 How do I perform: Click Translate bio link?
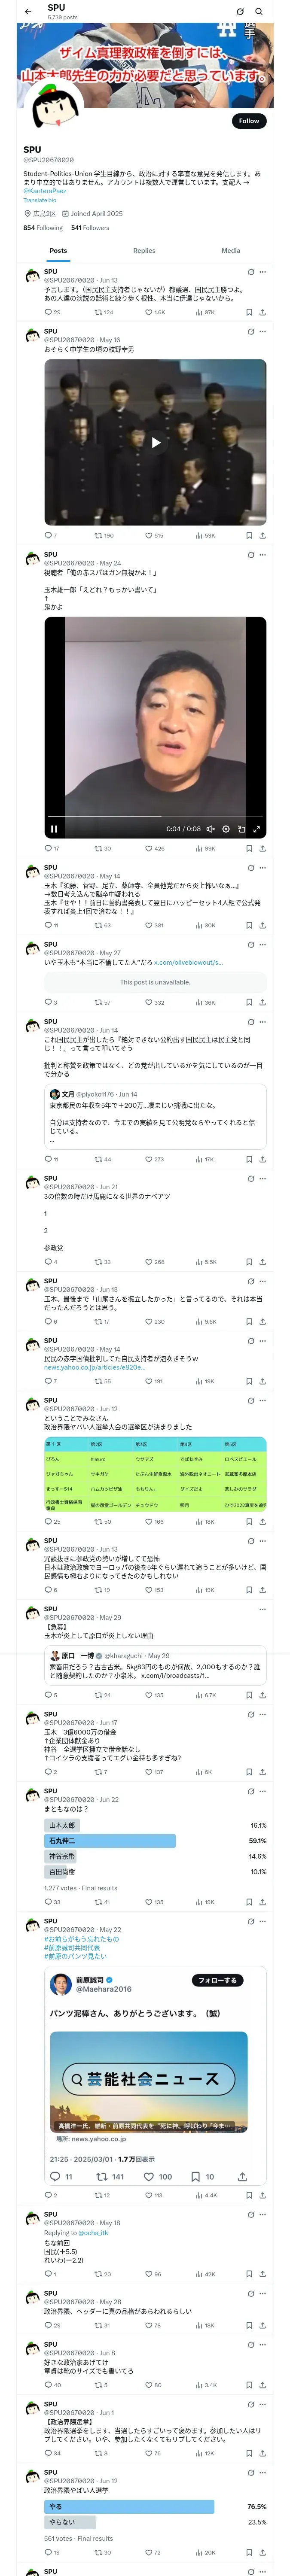click(40, 200)
